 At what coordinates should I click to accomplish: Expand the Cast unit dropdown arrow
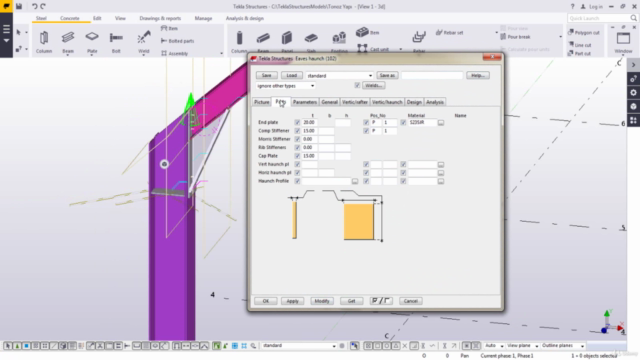pyautogui.click(x=400, y=49)
